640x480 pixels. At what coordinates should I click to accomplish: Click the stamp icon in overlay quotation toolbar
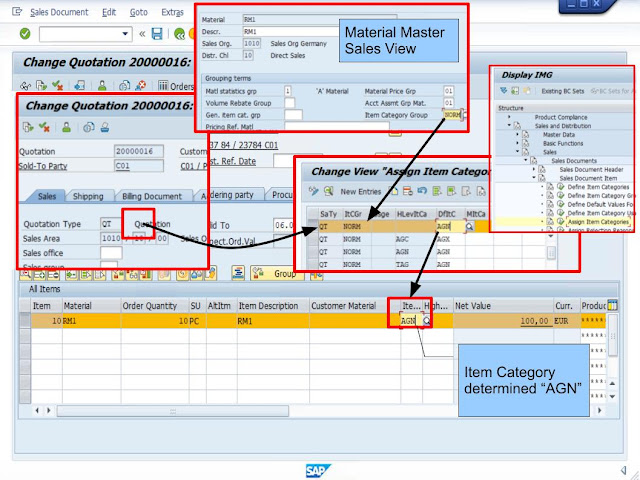pos(105,127)
